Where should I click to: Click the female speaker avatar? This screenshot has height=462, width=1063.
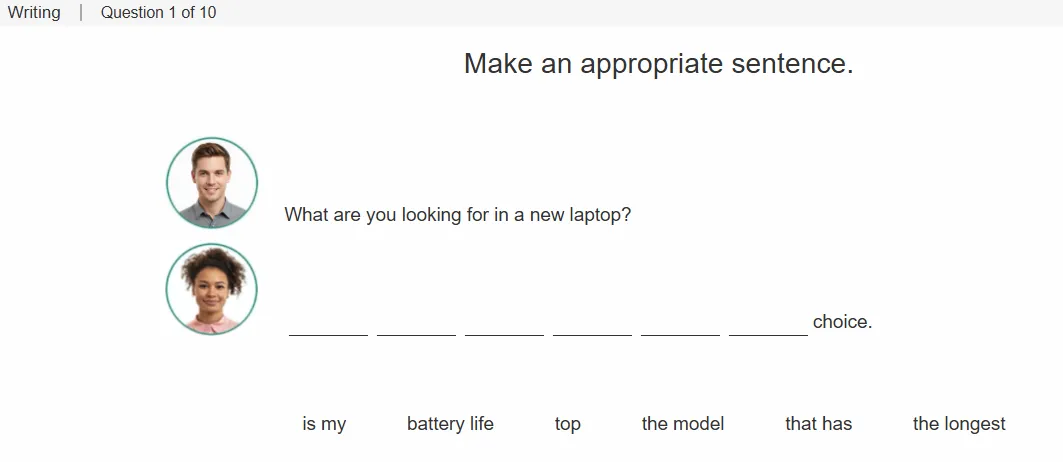212,289
